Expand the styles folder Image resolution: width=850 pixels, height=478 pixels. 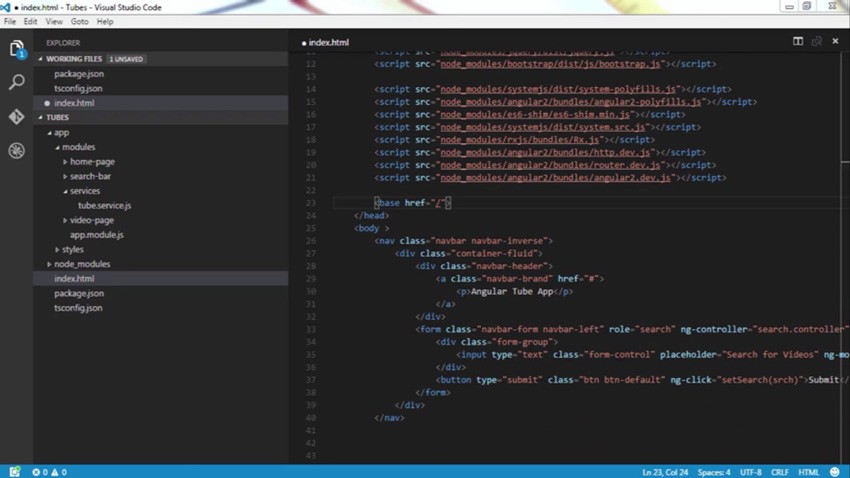57,249
